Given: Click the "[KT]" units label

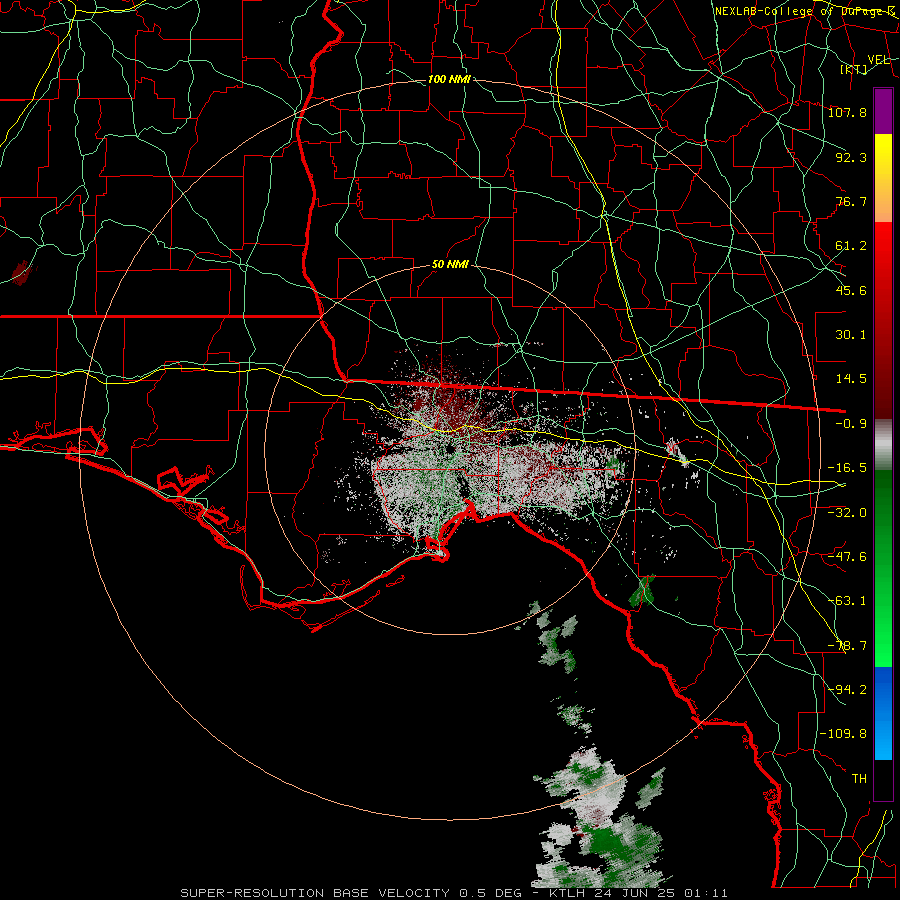Looking at the screenshot, I should pyautogui.click(x=854, y=69).
